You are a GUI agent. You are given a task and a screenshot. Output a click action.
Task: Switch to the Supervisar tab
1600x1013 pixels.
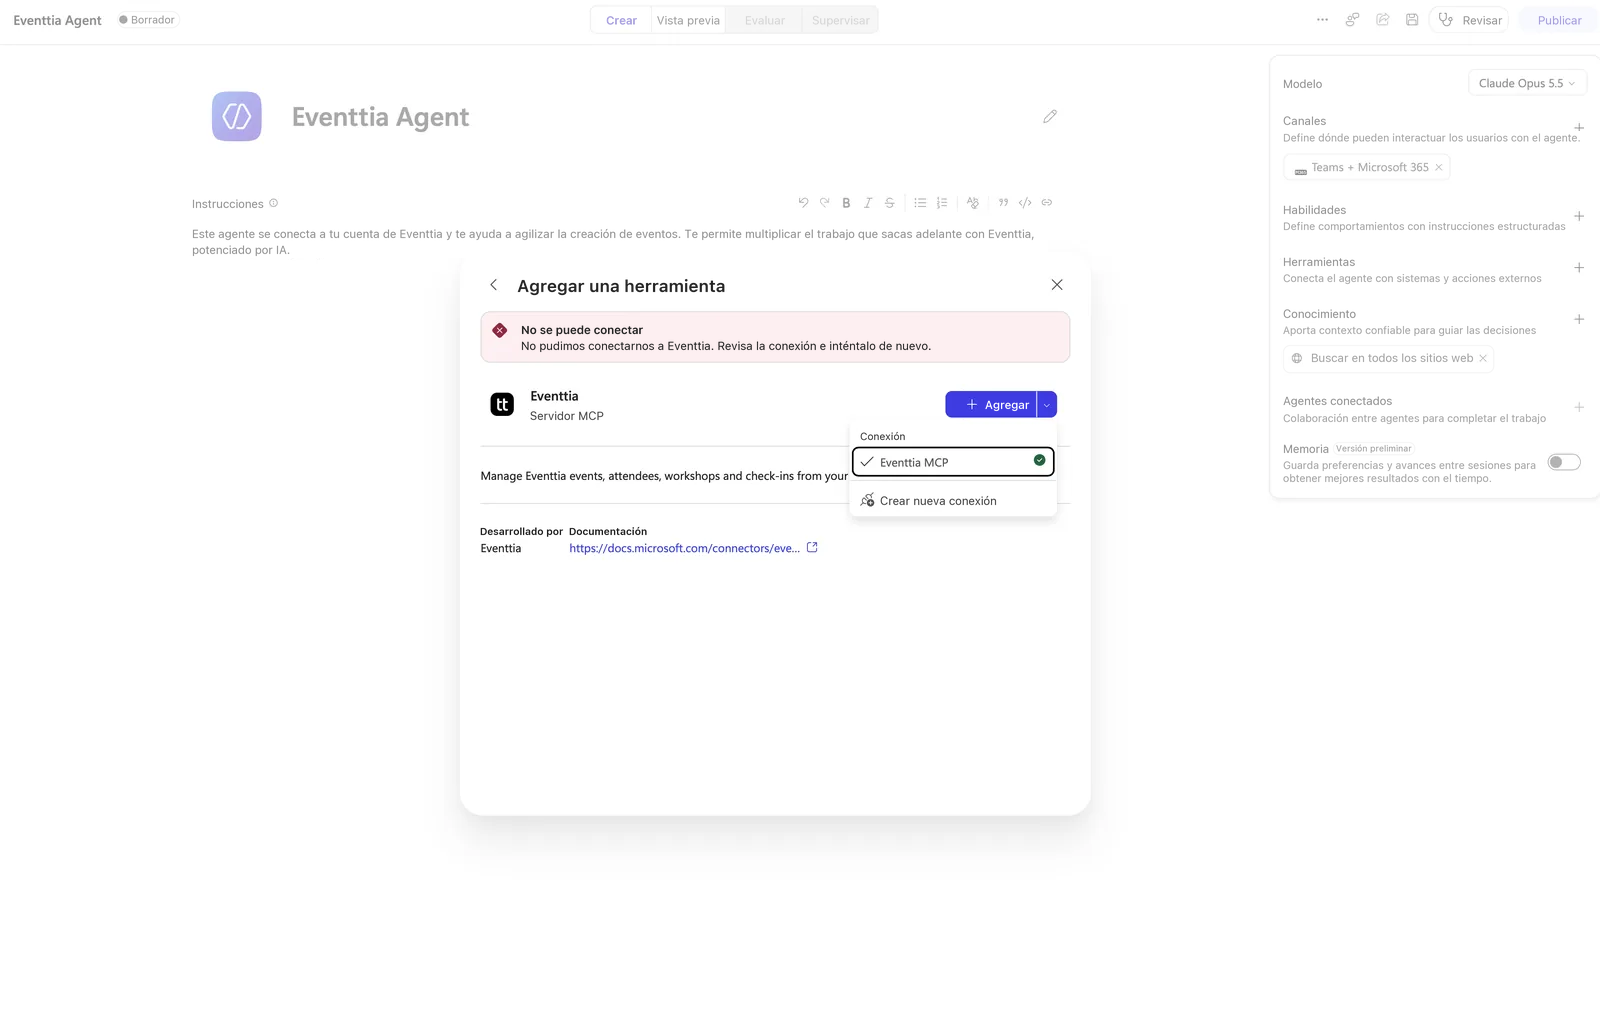840,20
